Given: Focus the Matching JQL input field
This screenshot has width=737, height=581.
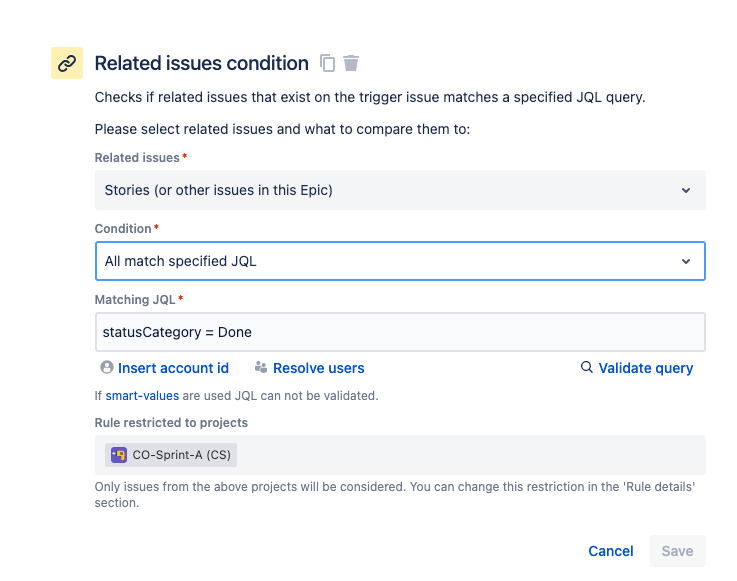Looking at the screenshot, I should pyautogui.click(x=400, y=332).
